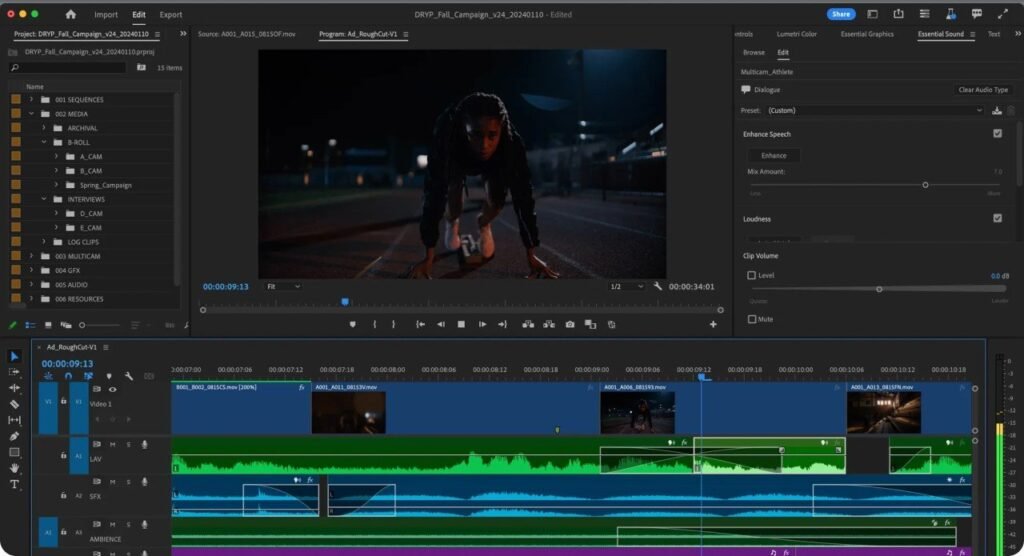The image size is (1024, 556).
Task: Open the 1/2 playback resolution dropdown
Action: click(x=626, y=286)
